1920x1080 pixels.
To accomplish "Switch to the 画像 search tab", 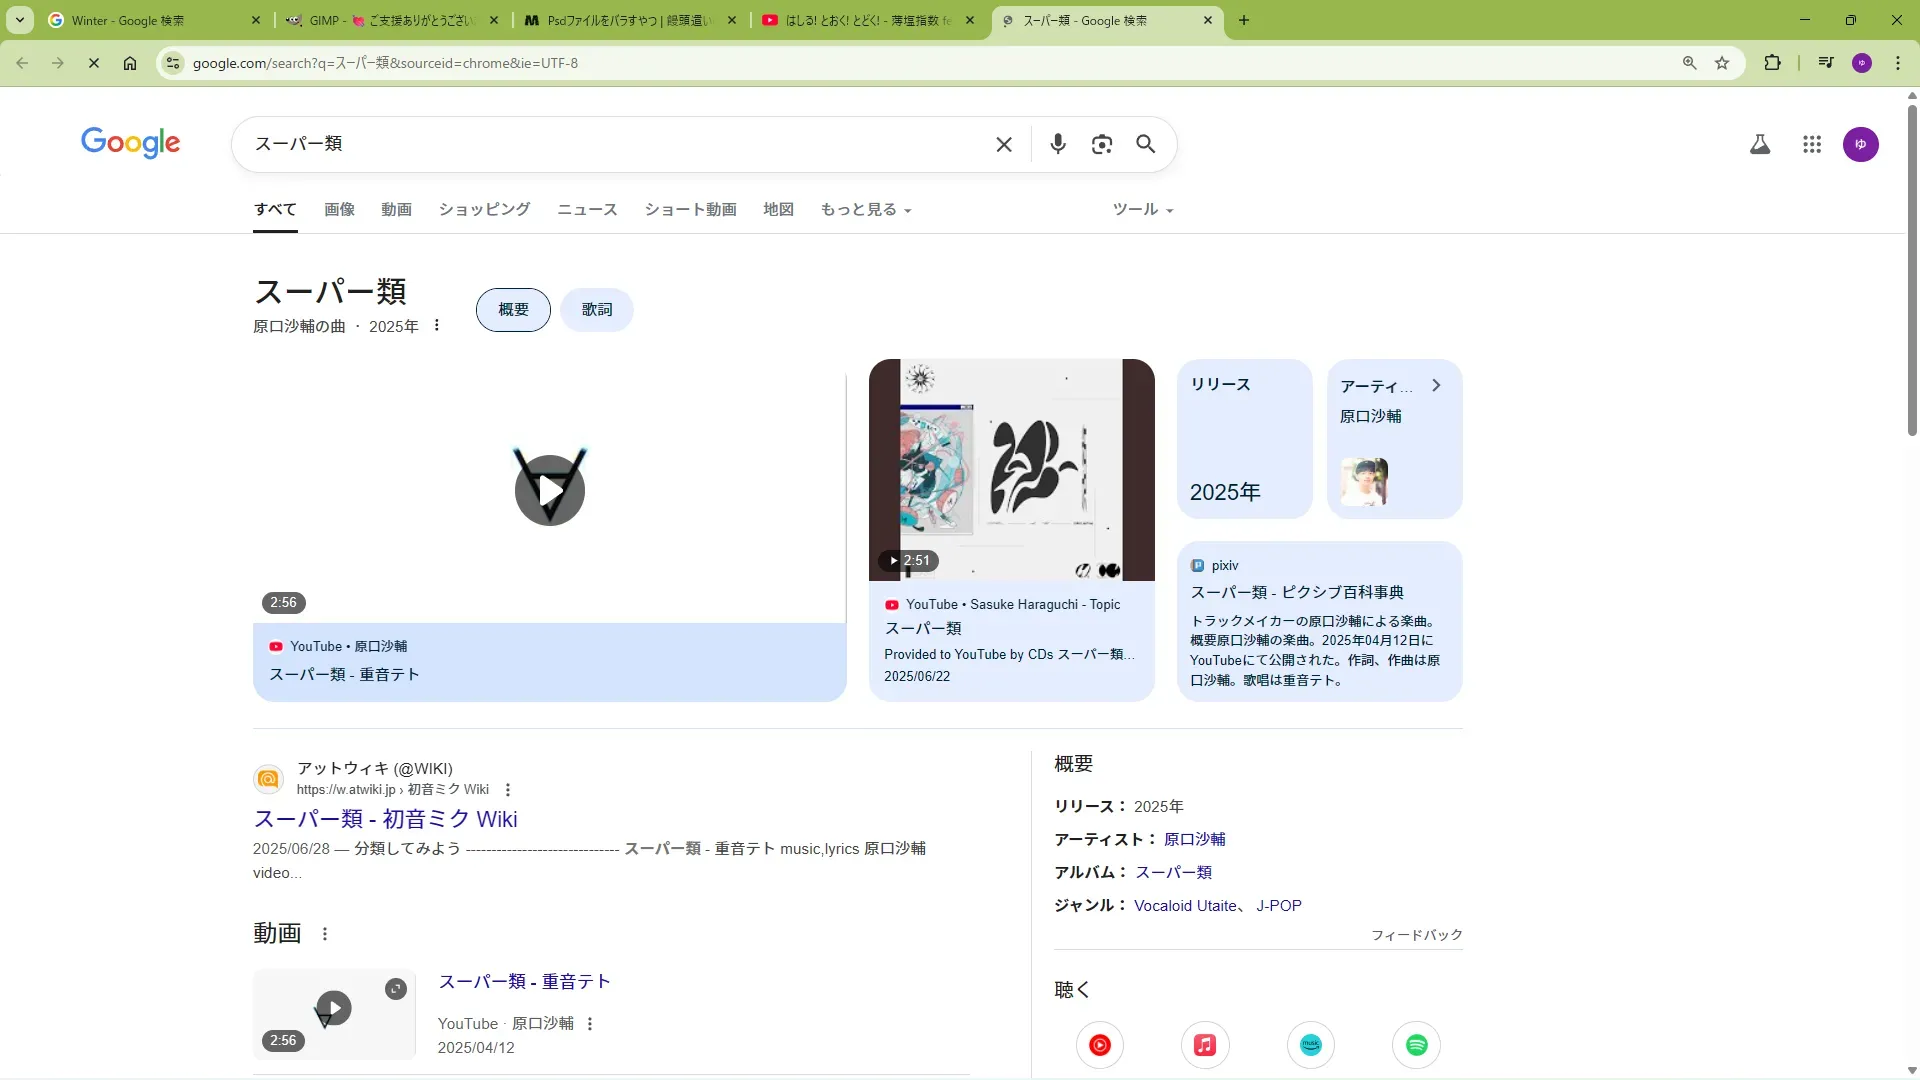I will coord(339,209).
